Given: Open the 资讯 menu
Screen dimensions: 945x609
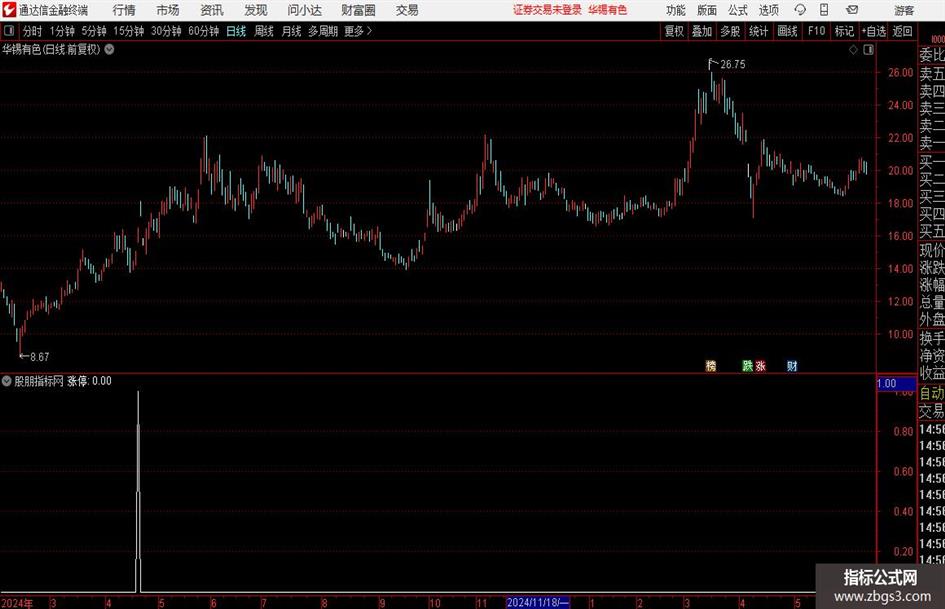Looking at the screenshot, I should point(212,10).
